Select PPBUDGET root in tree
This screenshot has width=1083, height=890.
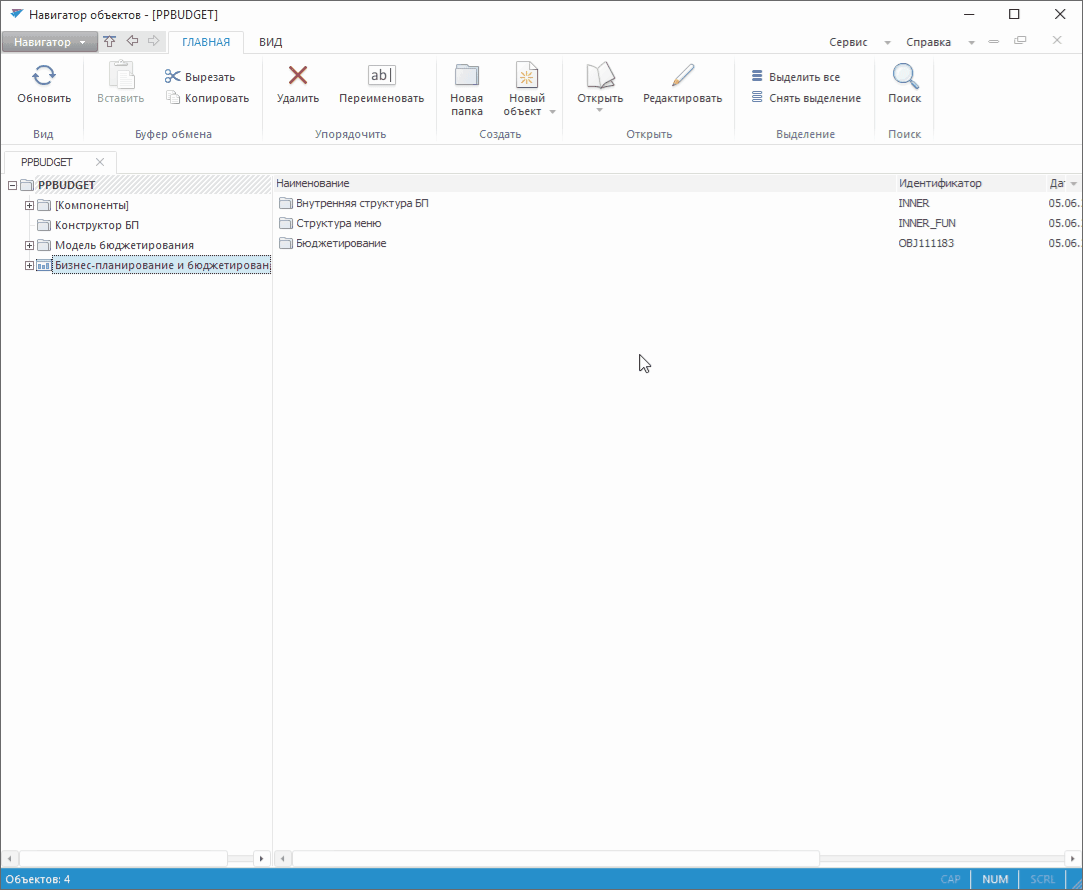pos(66,185)
